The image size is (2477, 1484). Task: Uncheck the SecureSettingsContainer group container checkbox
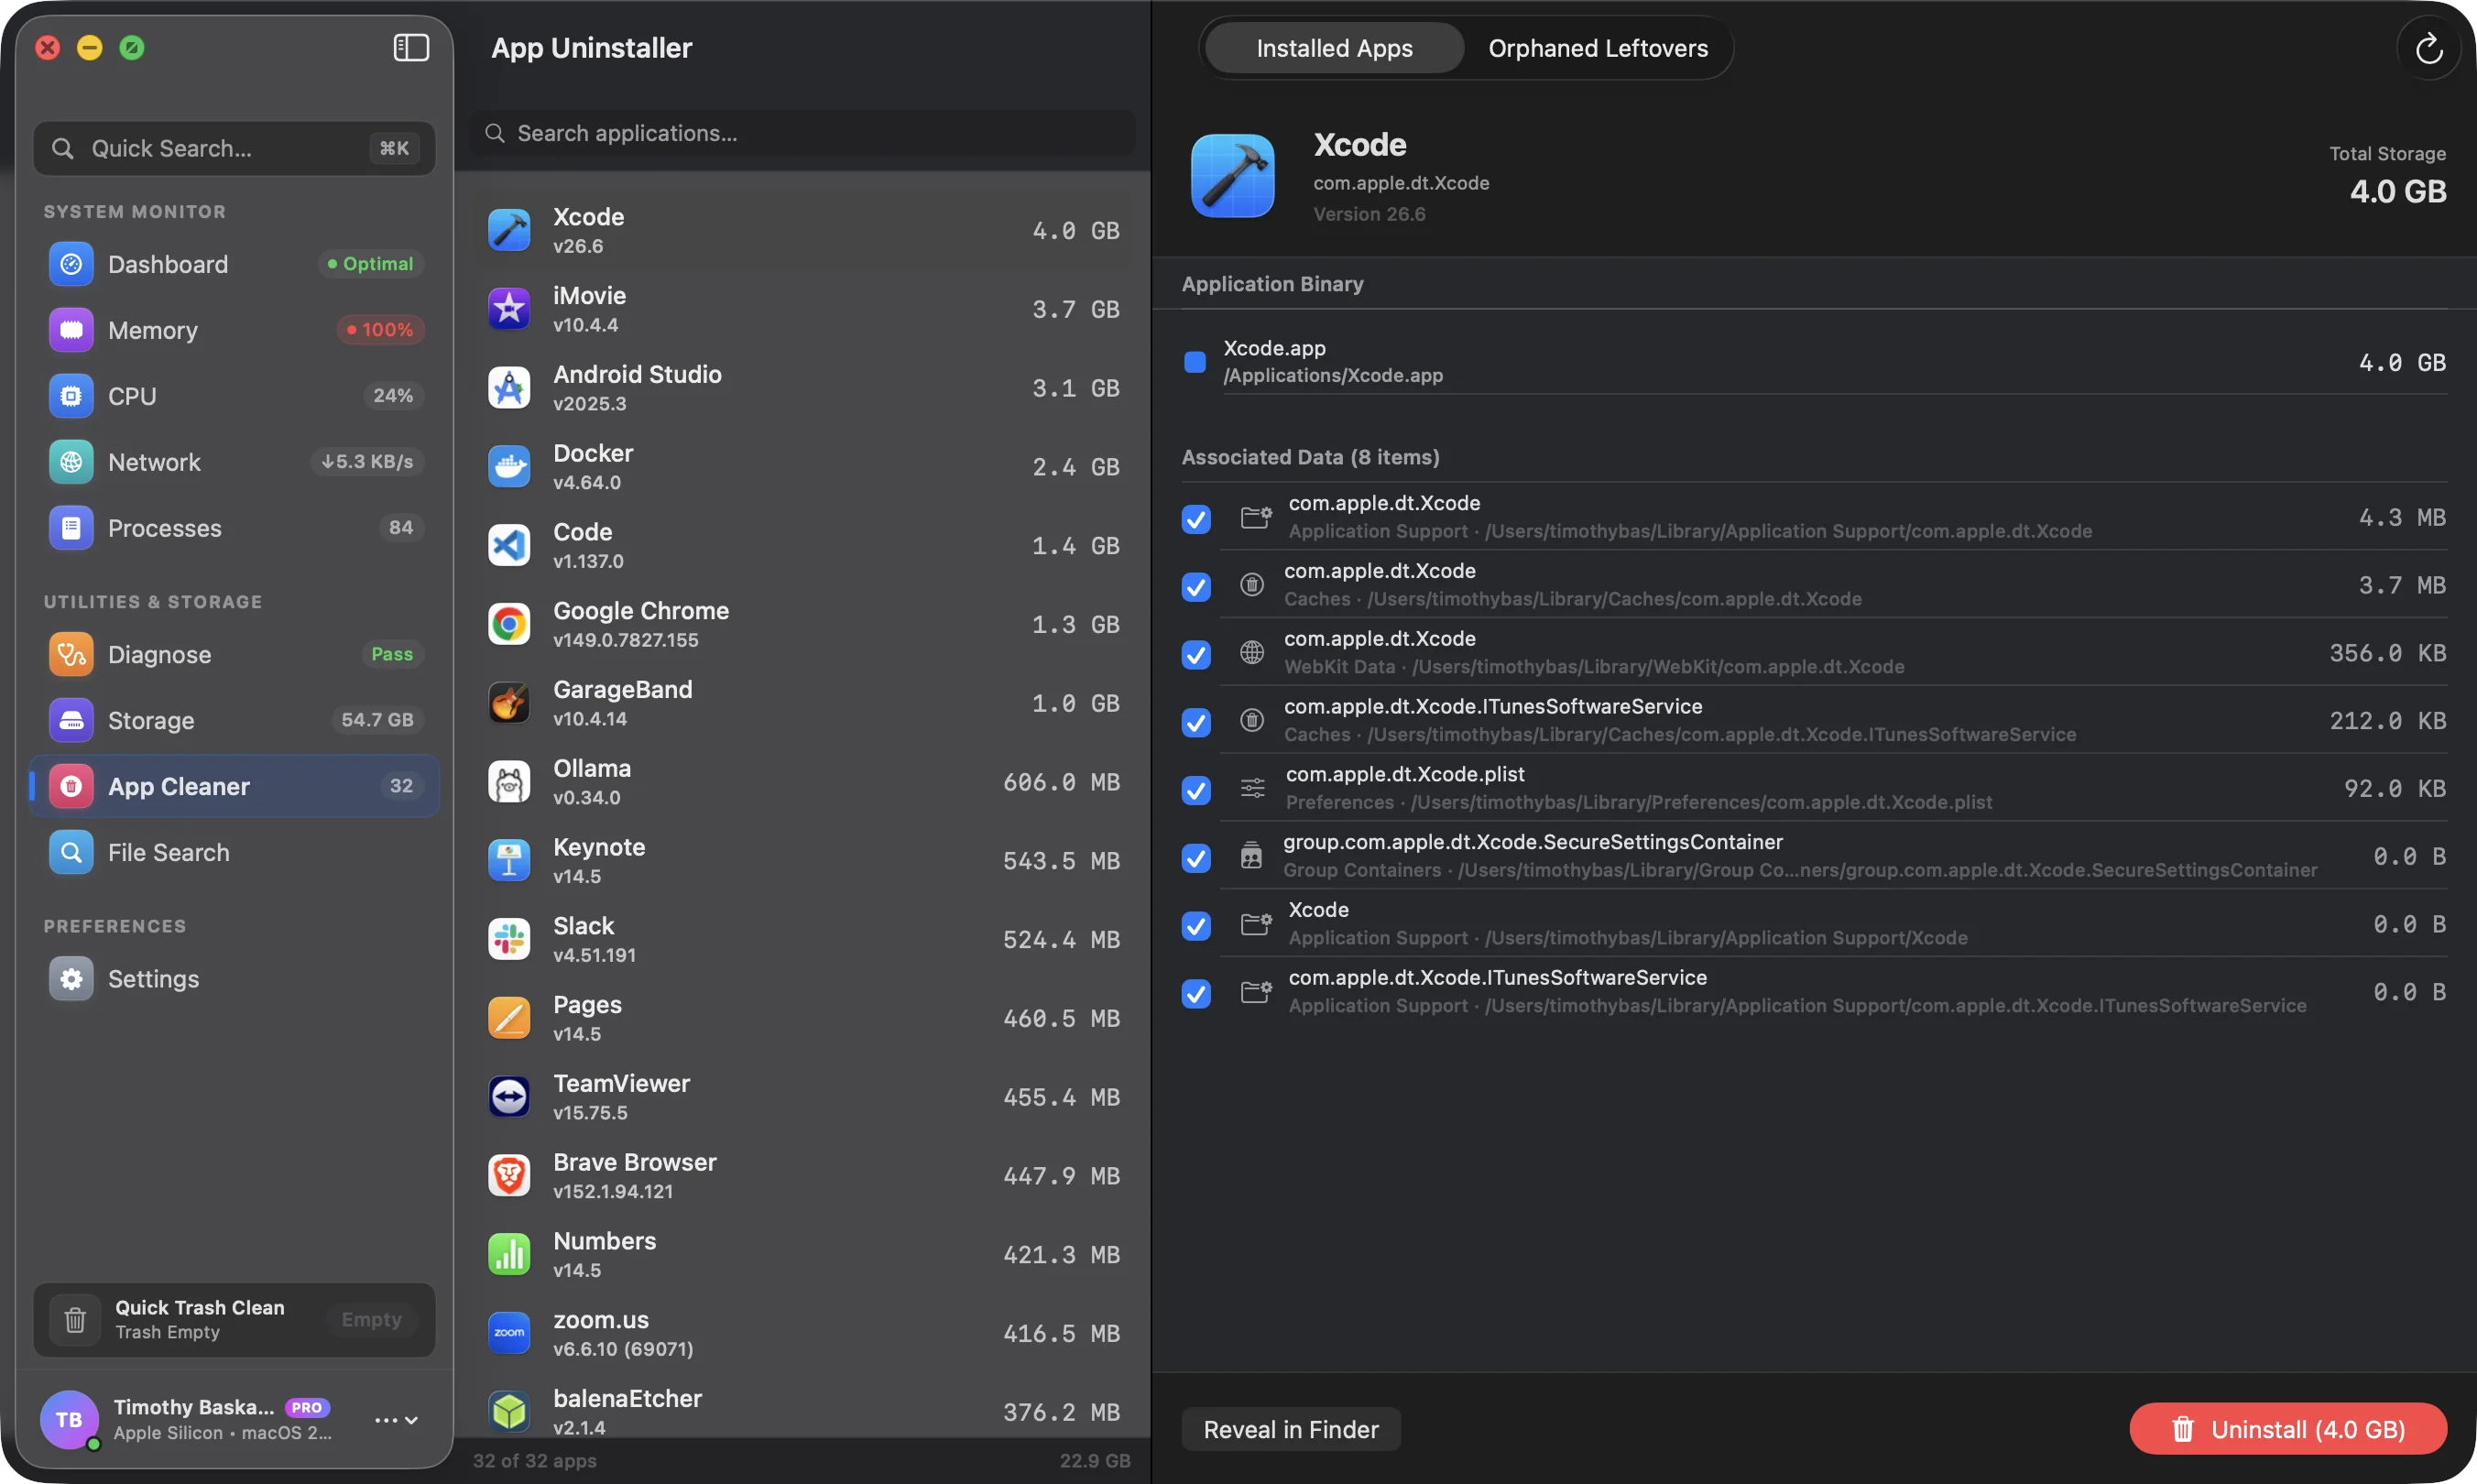pos(1196,858)
